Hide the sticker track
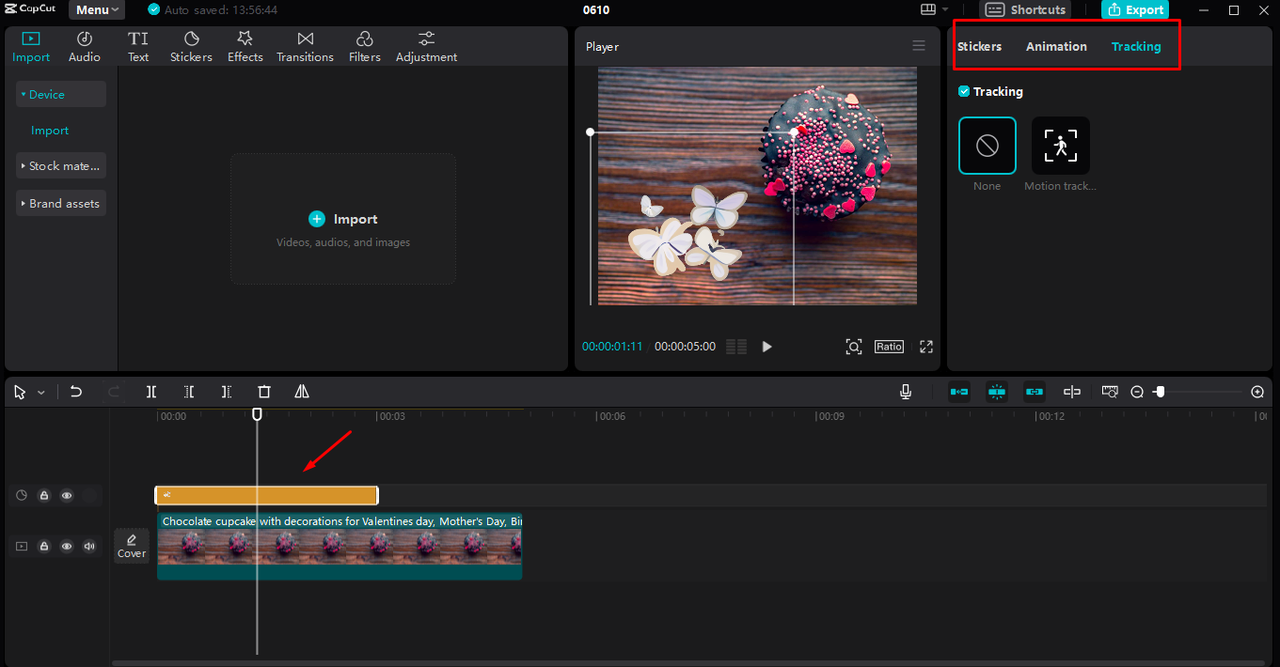This screenshot has height=667, width=1280. [67, 495]
